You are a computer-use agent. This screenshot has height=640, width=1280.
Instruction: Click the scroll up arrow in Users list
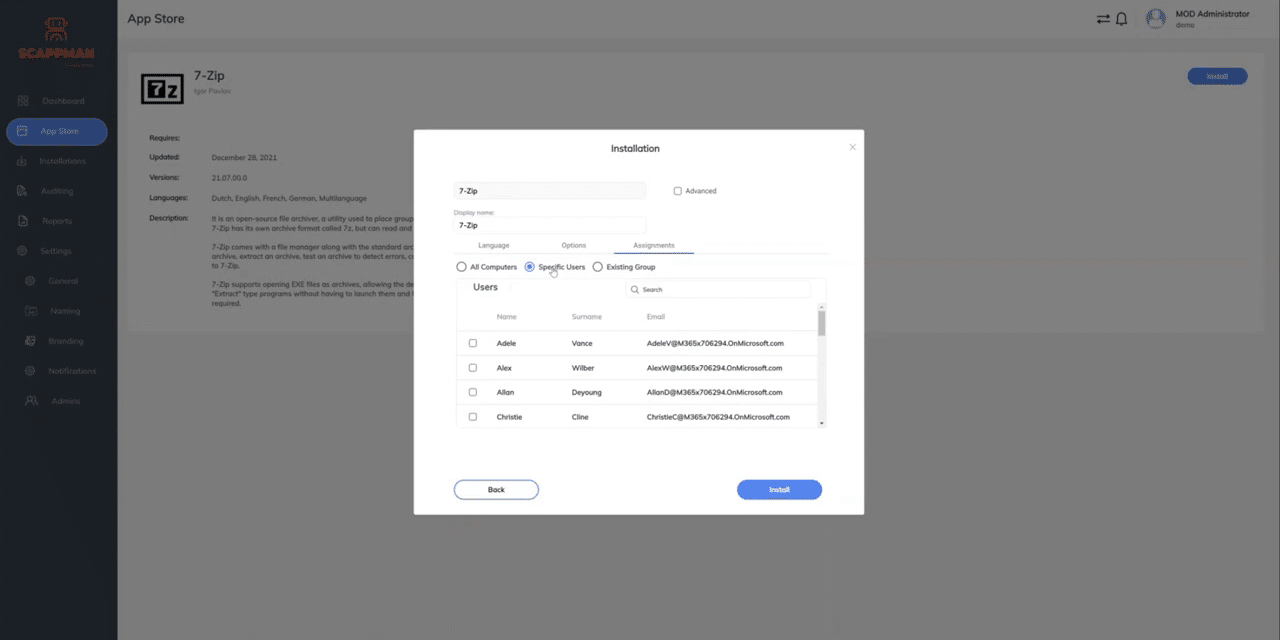pos(822,307)
